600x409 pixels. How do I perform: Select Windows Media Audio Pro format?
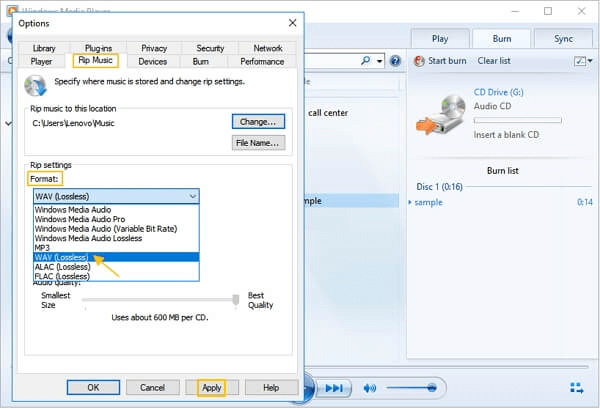coord(116,219)
